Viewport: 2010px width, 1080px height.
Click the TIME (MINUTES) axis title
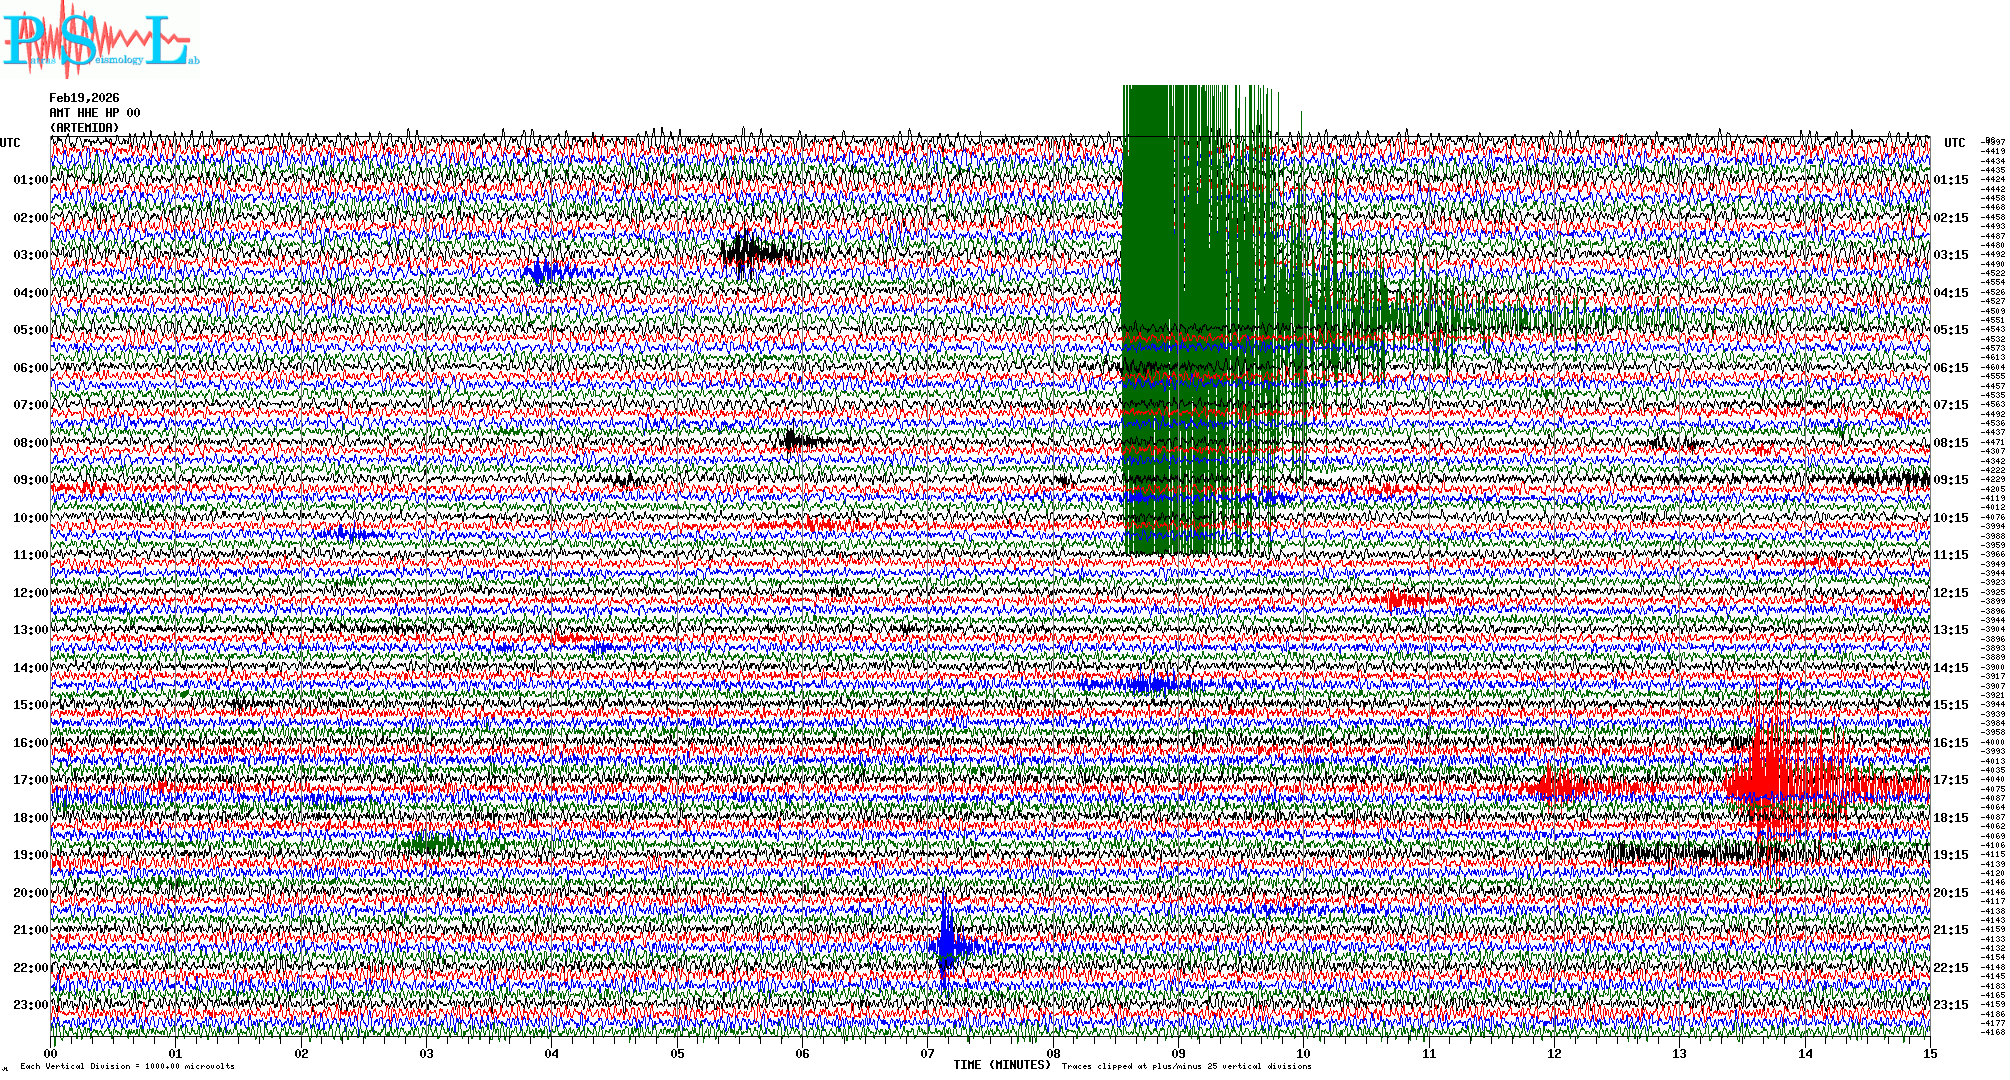[x=1001, y=1065]
